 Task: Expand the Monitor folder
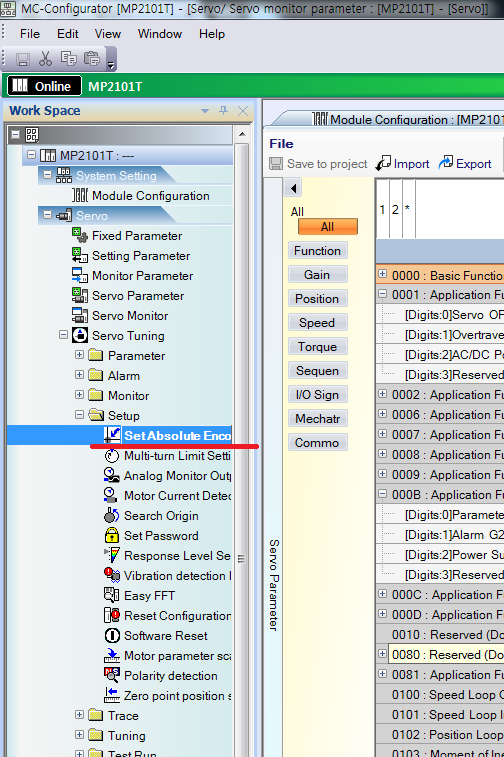click(x=79, y=394)
